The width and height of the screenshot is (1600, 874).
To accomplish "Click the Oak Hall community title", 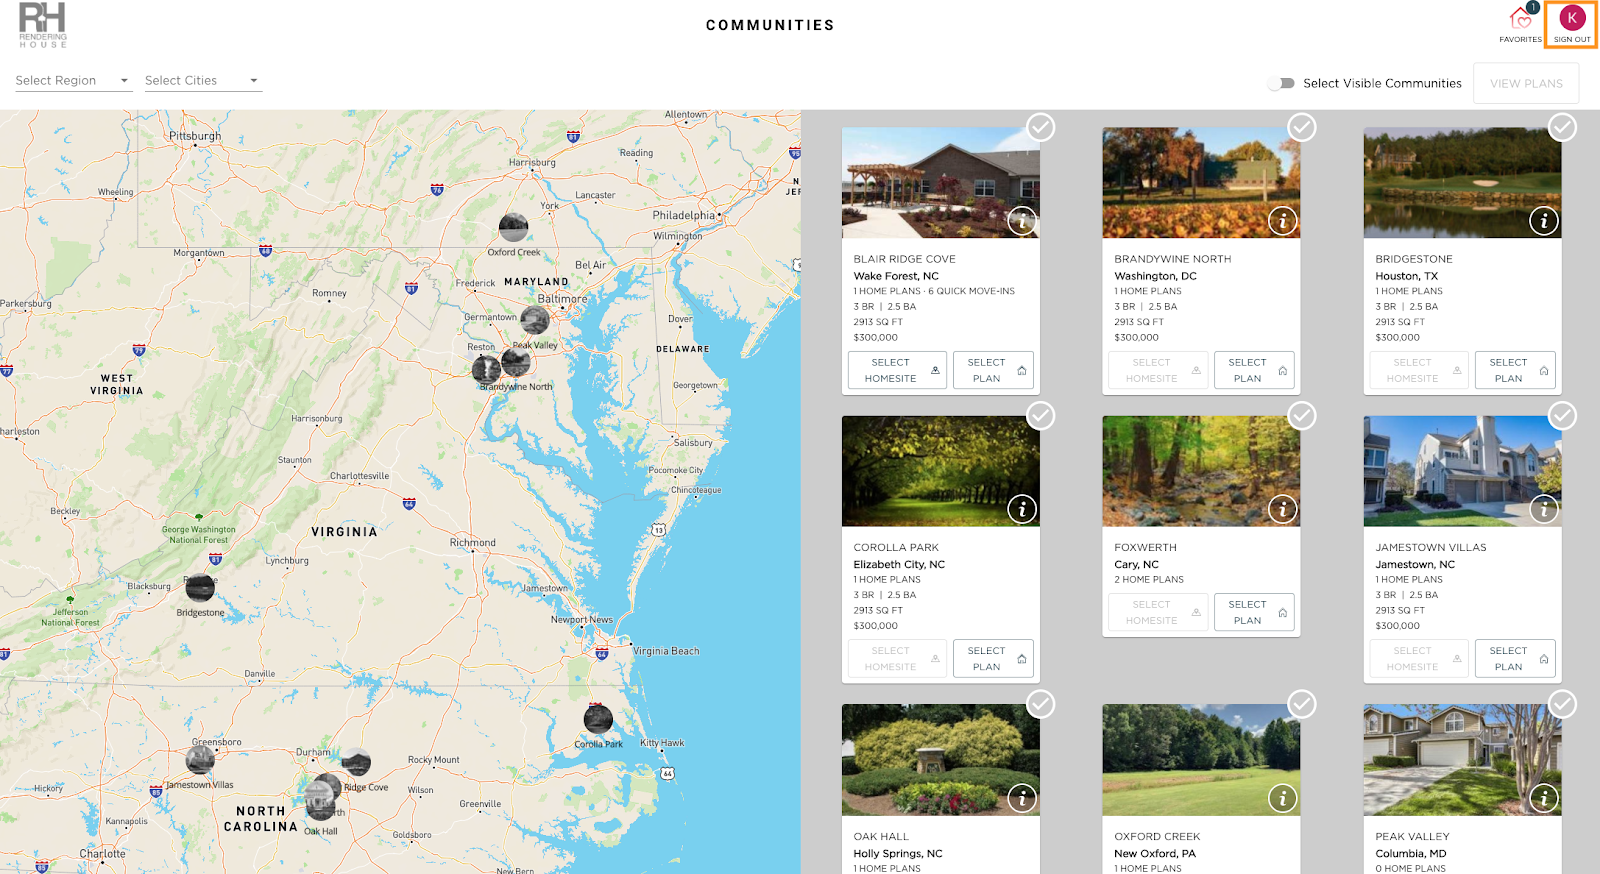I will (x=881, y=836).
